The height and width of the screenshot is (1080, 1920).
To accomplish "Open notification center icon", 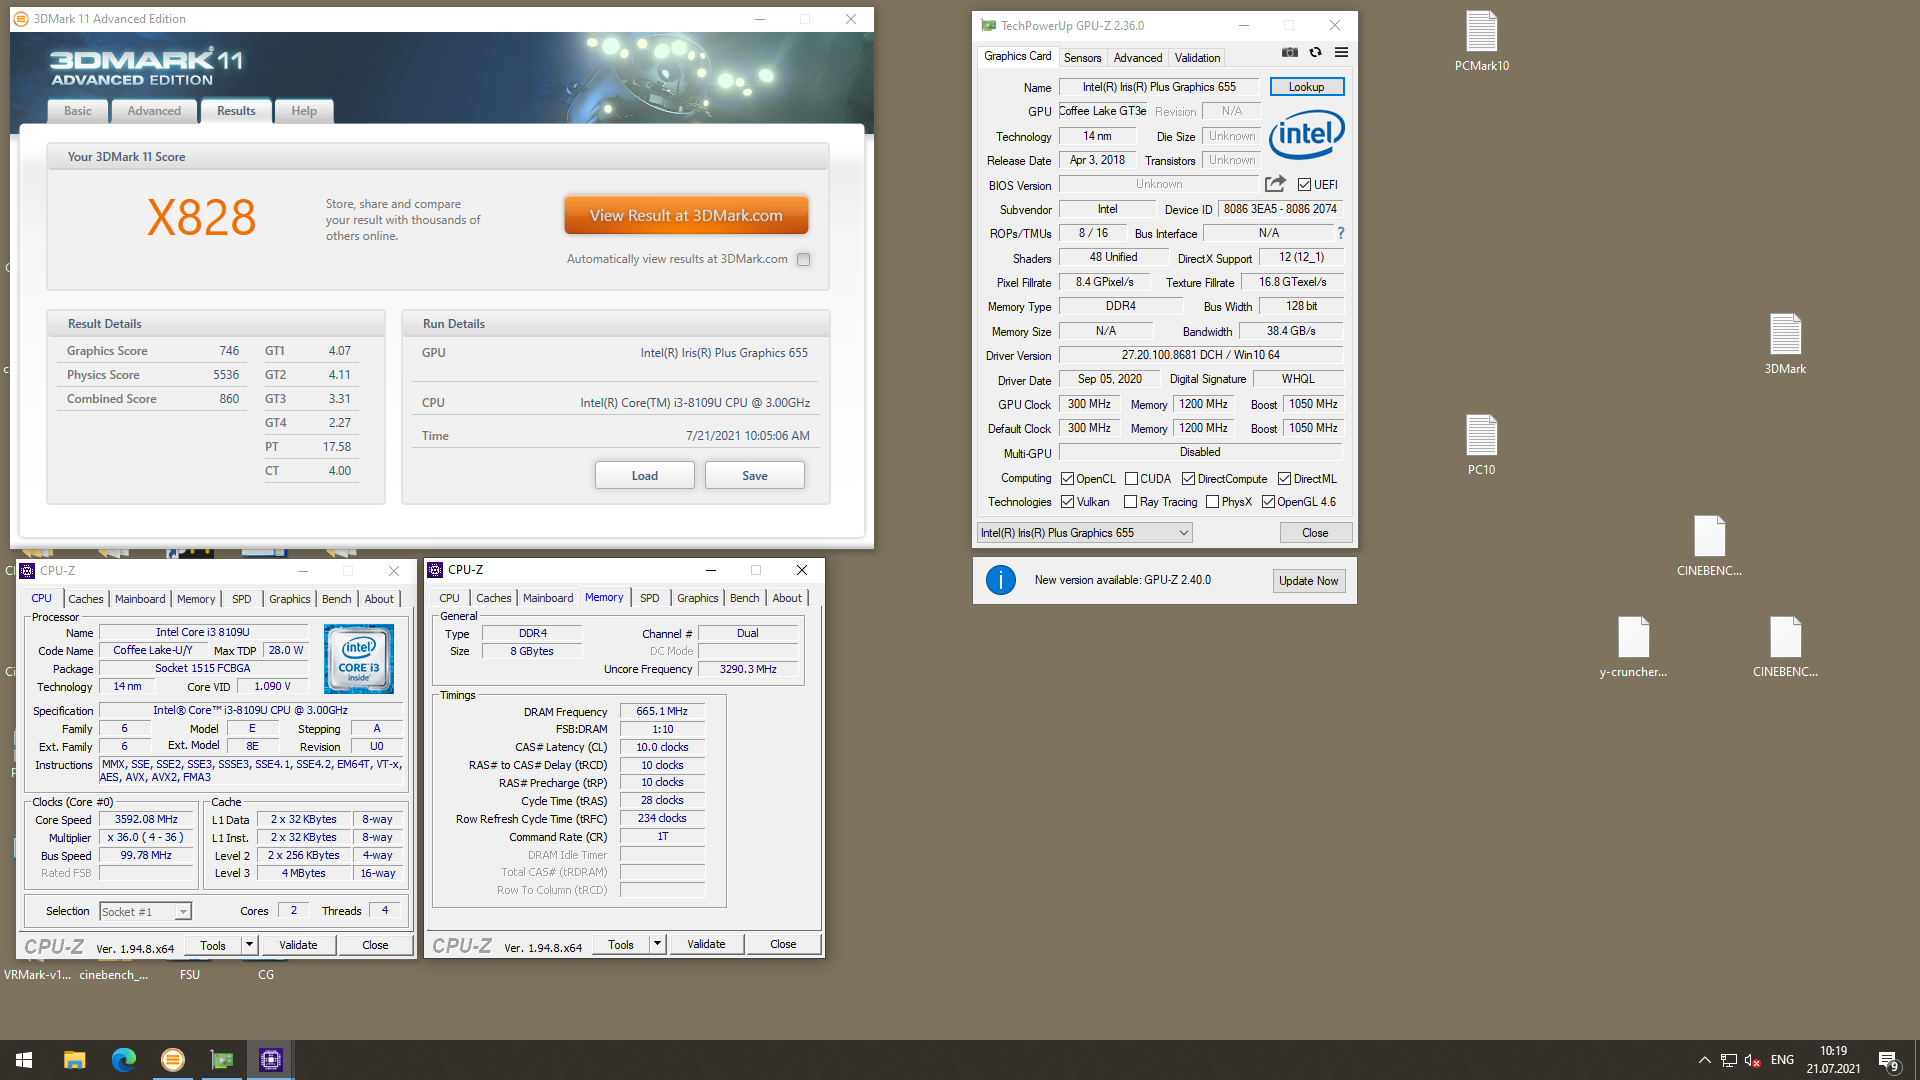I will click(1889, 1061).
